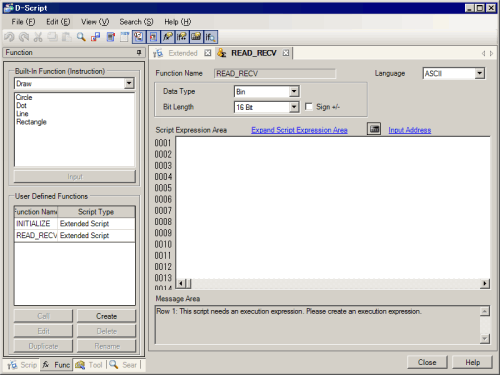Enable the Sign +/- checkbox
500x375 pixels.
(309, 107)
